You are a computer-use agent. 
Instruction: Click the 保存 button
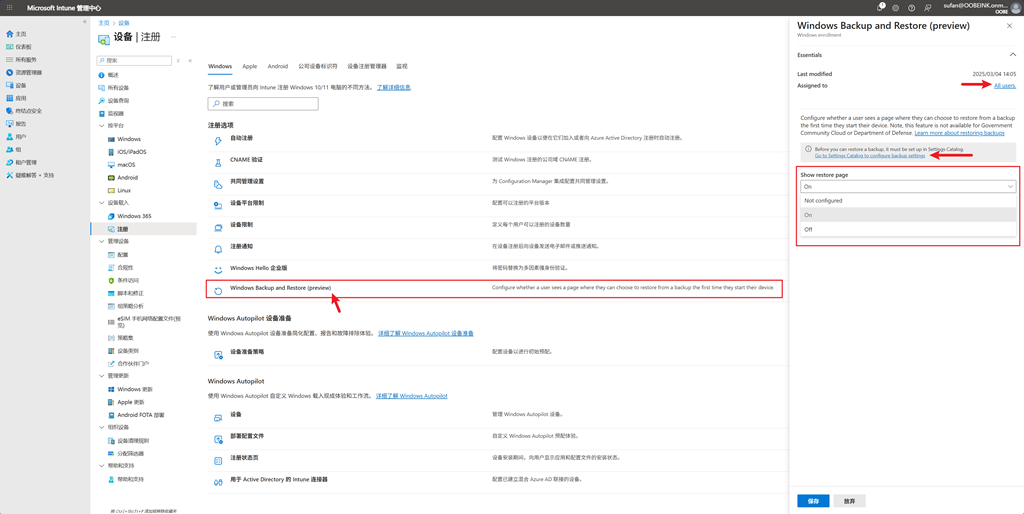[x=813, y=501]
